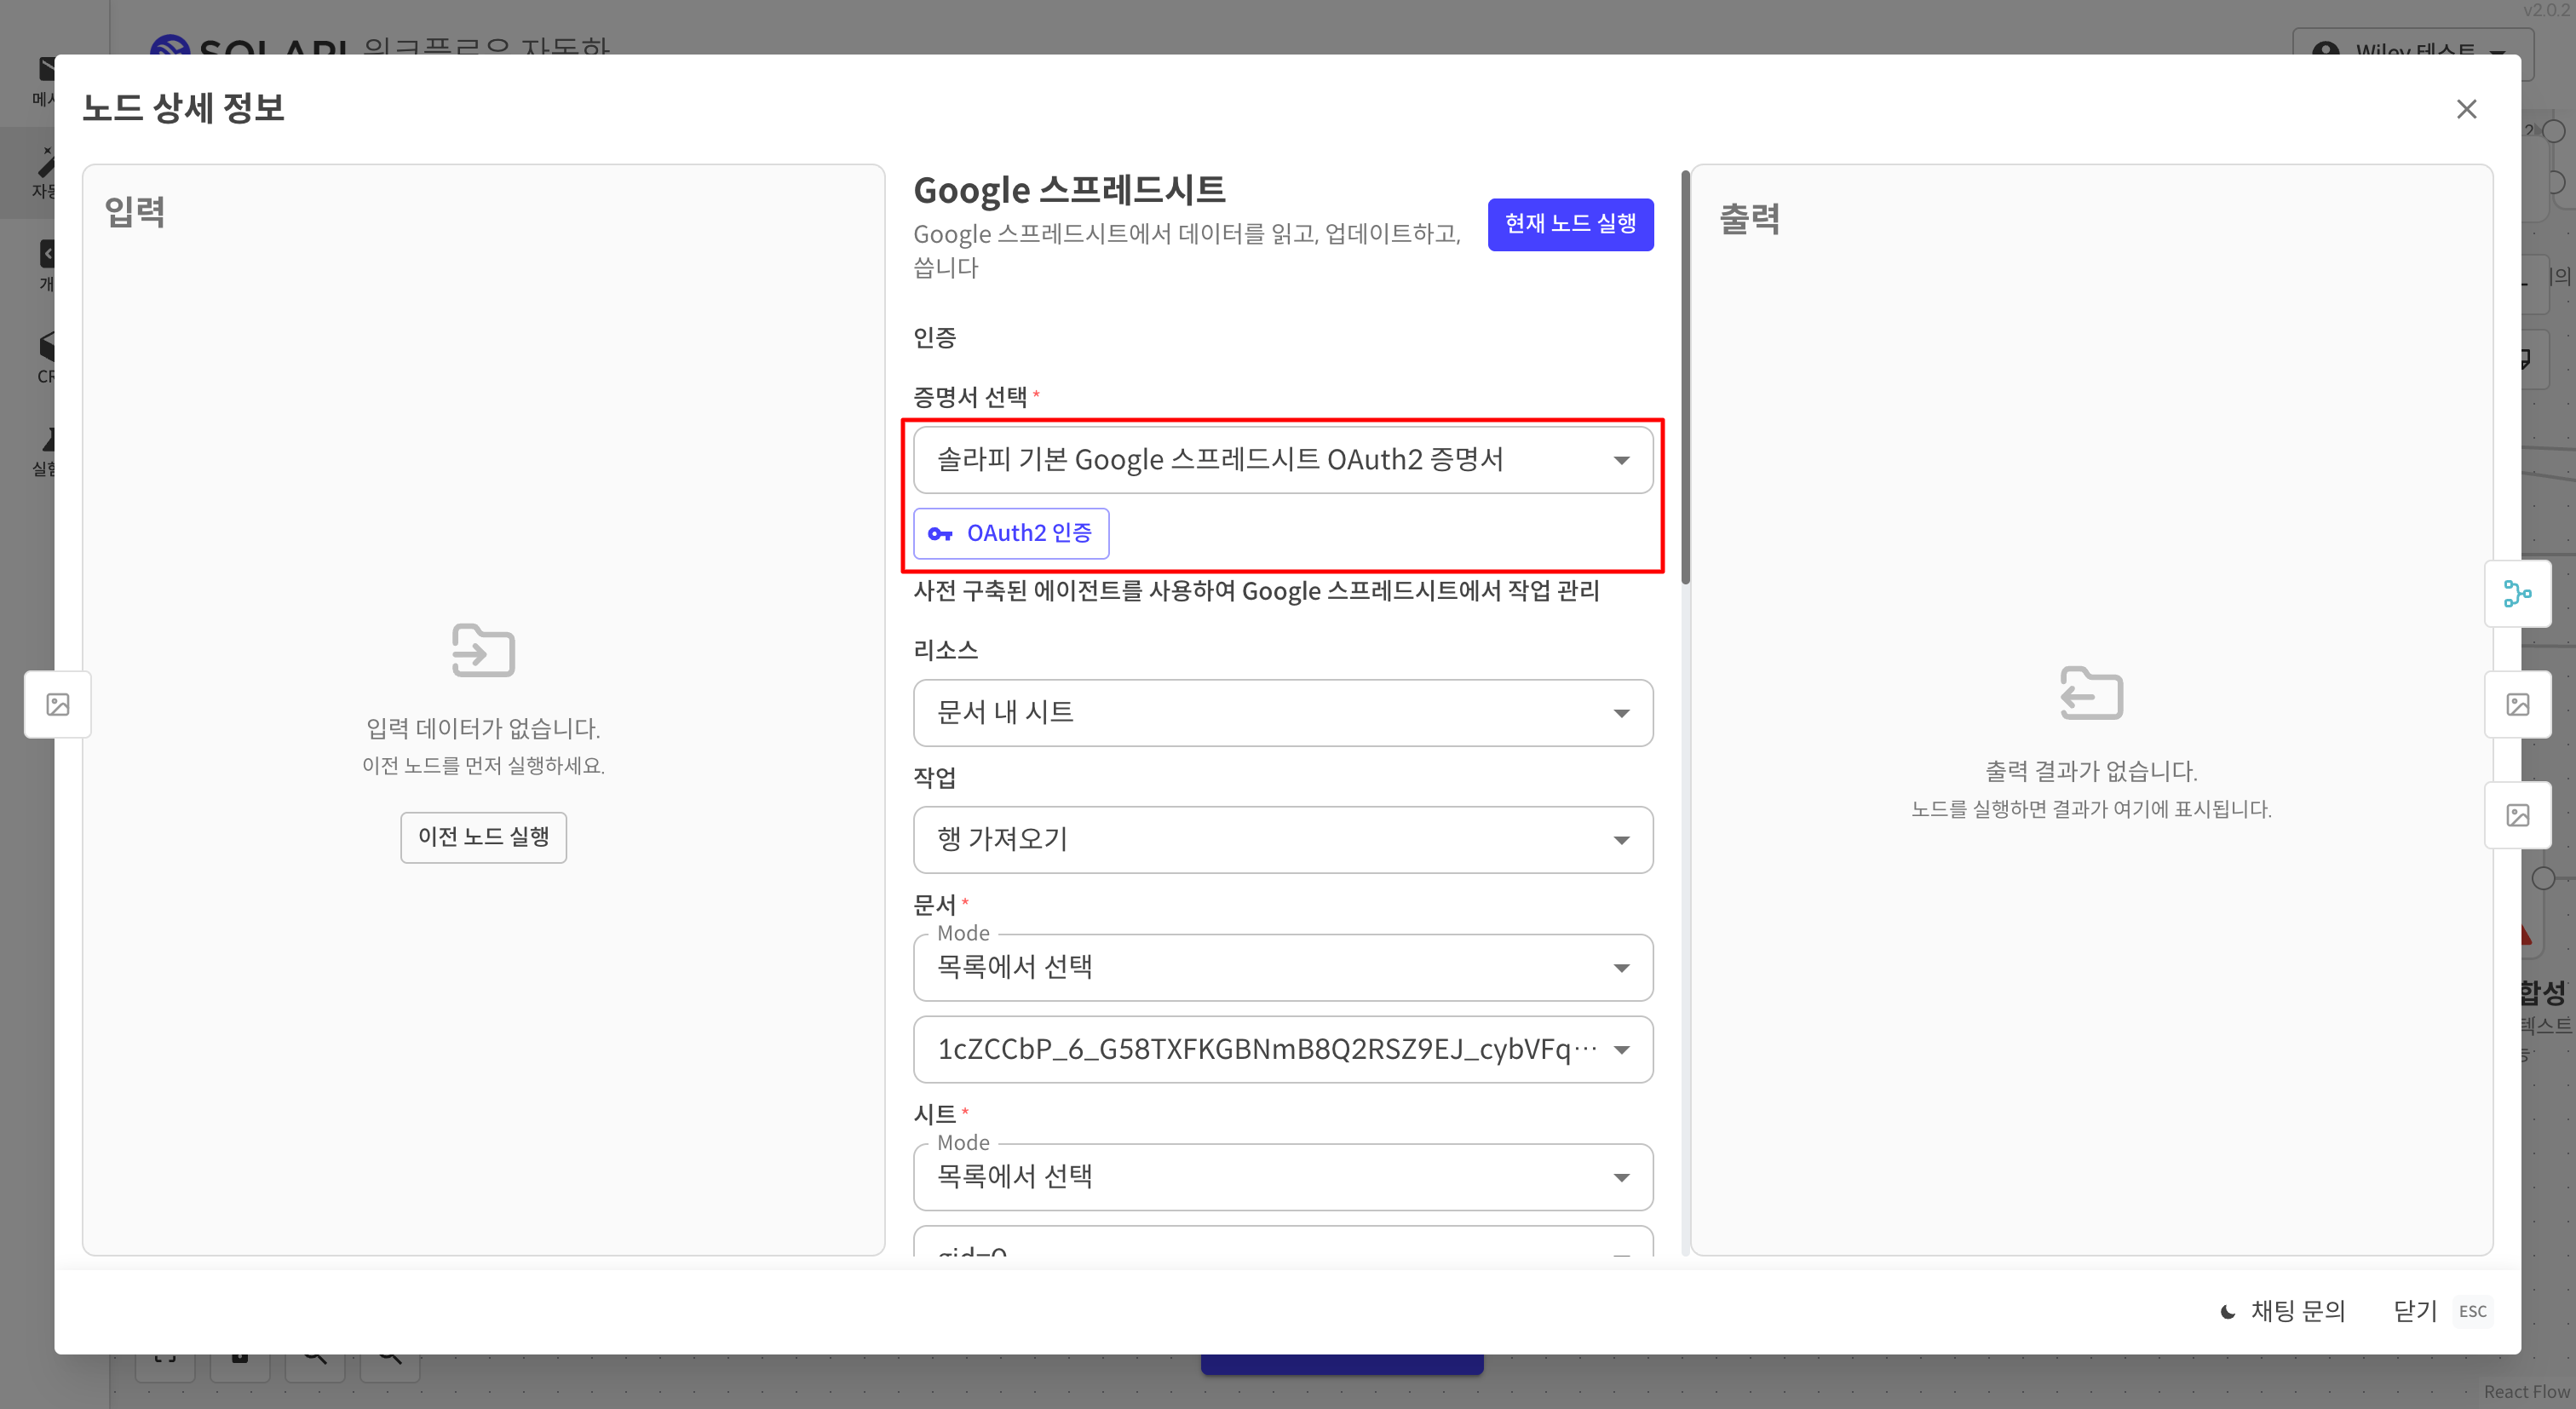
Task: Click the upper right image placeholder icon
Action: point(2517,705)
